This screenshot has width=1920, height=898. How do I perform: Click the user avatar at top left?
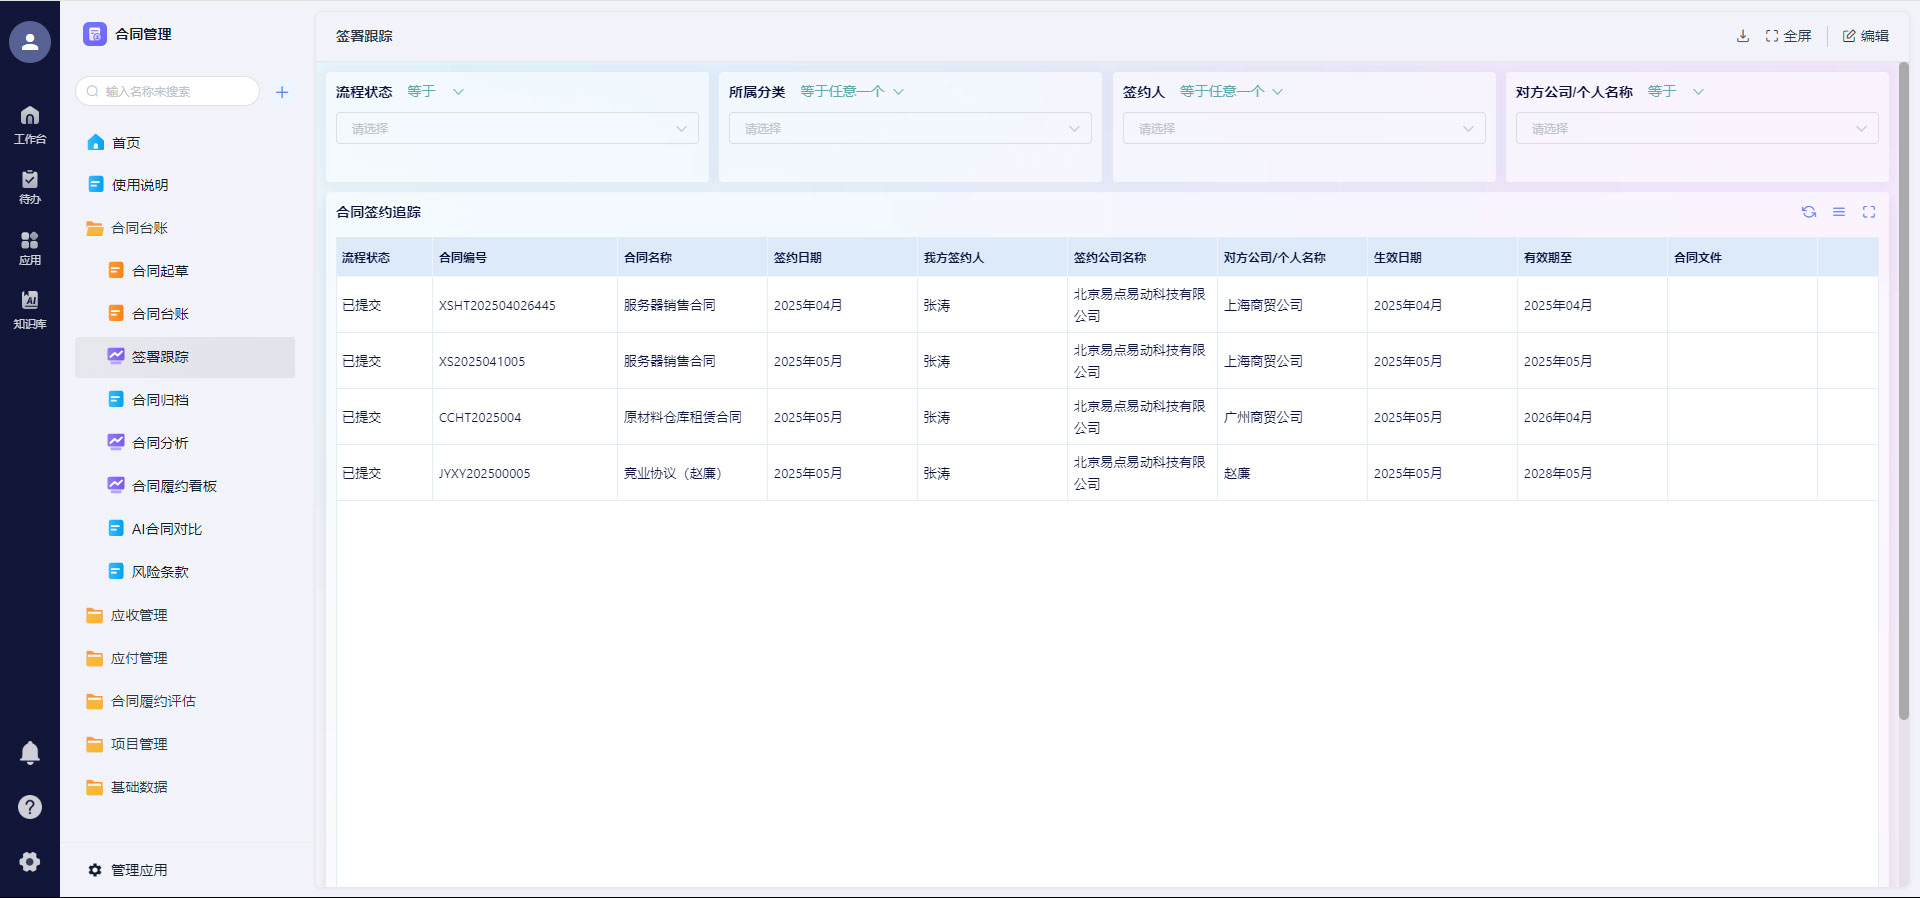pos(30,42)
